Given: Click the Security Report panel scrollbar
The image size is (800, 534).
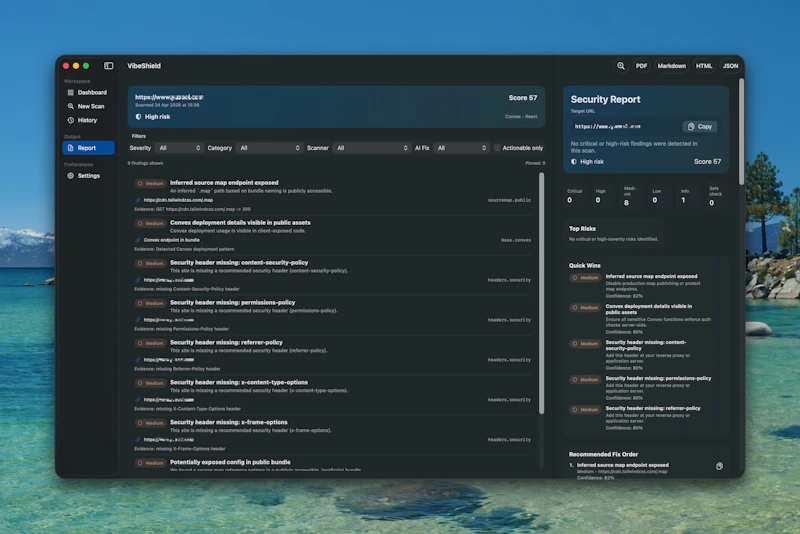Looking at the screenshot, I should click(741, 132).
